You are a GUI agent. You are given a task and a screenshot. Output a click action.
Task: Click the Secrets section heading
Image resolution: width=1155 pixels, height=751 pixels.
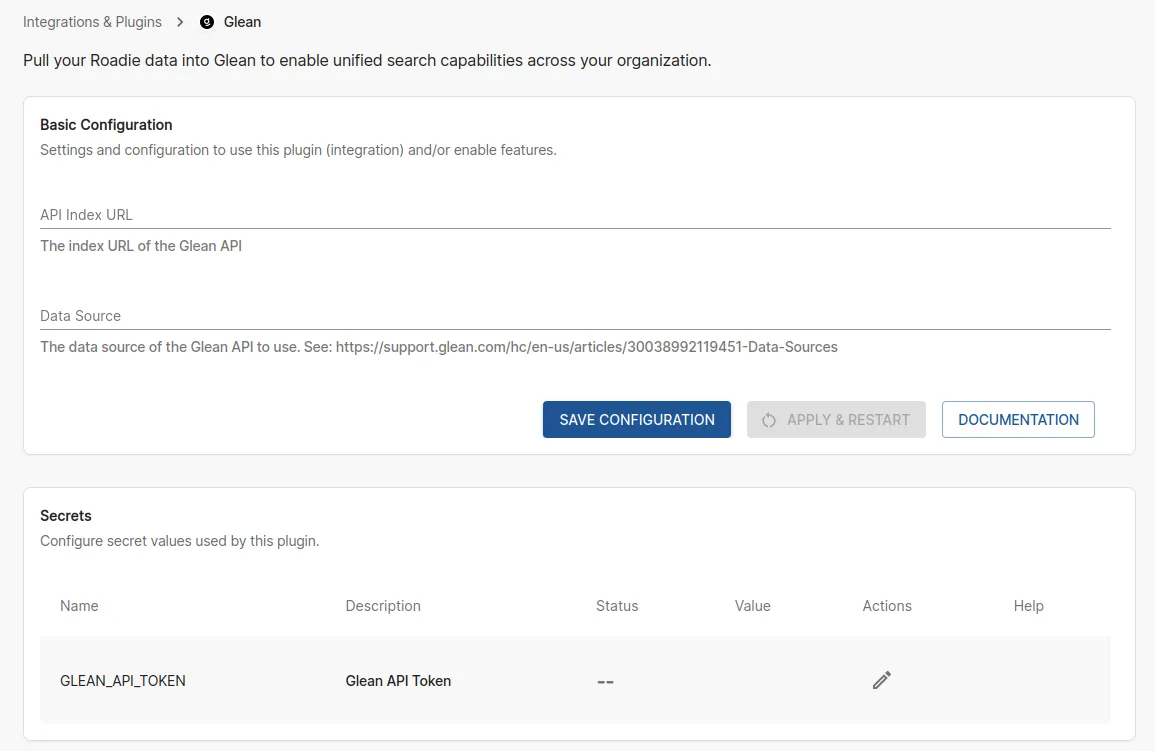(x=65, y=515)
